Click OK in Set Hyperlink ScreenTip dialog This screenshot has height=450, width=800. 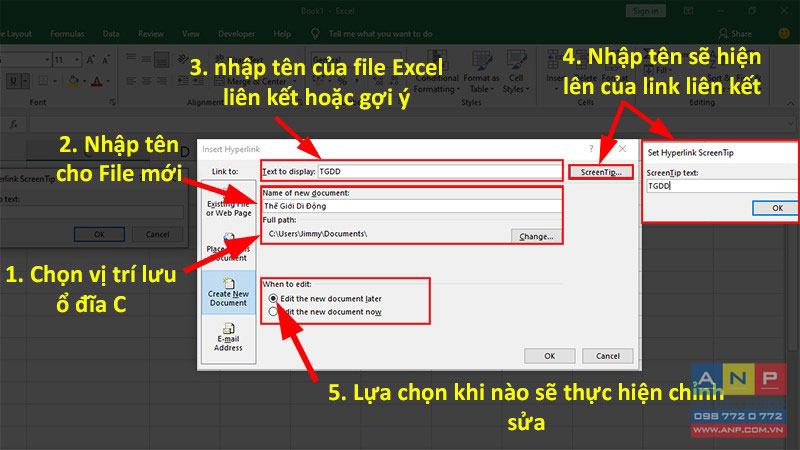coord(776,208)
